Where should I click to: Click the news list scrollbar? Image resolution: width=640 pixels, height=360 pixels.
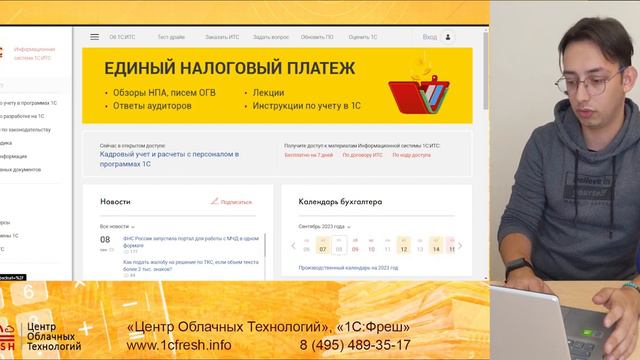(265, 245)
